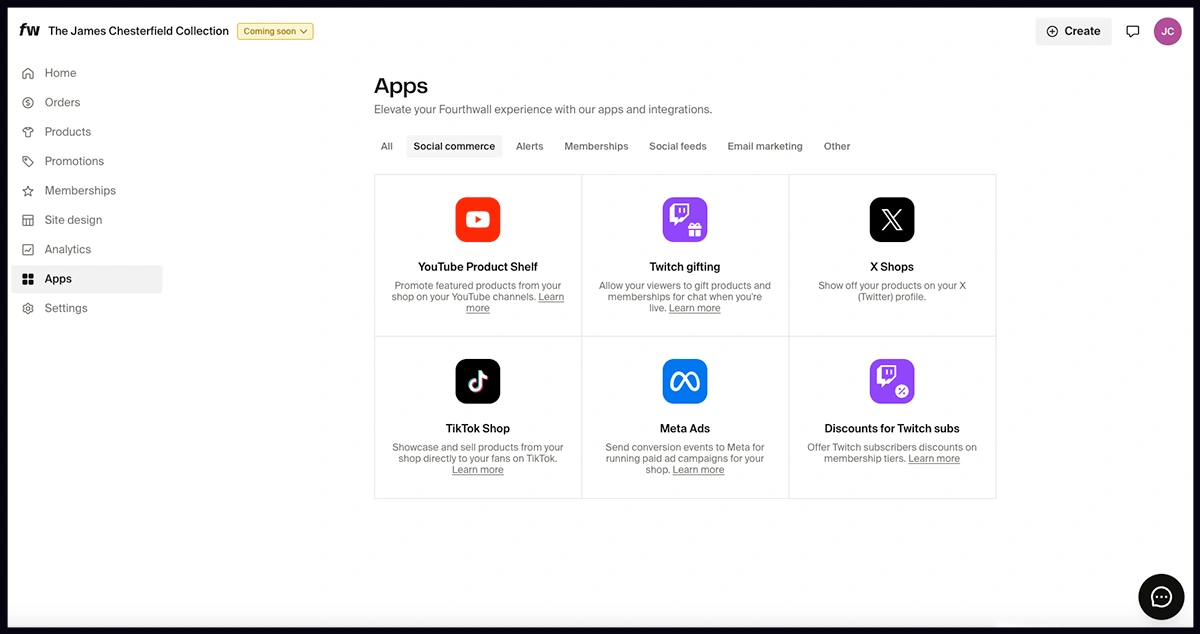
Task: Click the YouTube Product Shelf app icon
Action: click(477, 220)
